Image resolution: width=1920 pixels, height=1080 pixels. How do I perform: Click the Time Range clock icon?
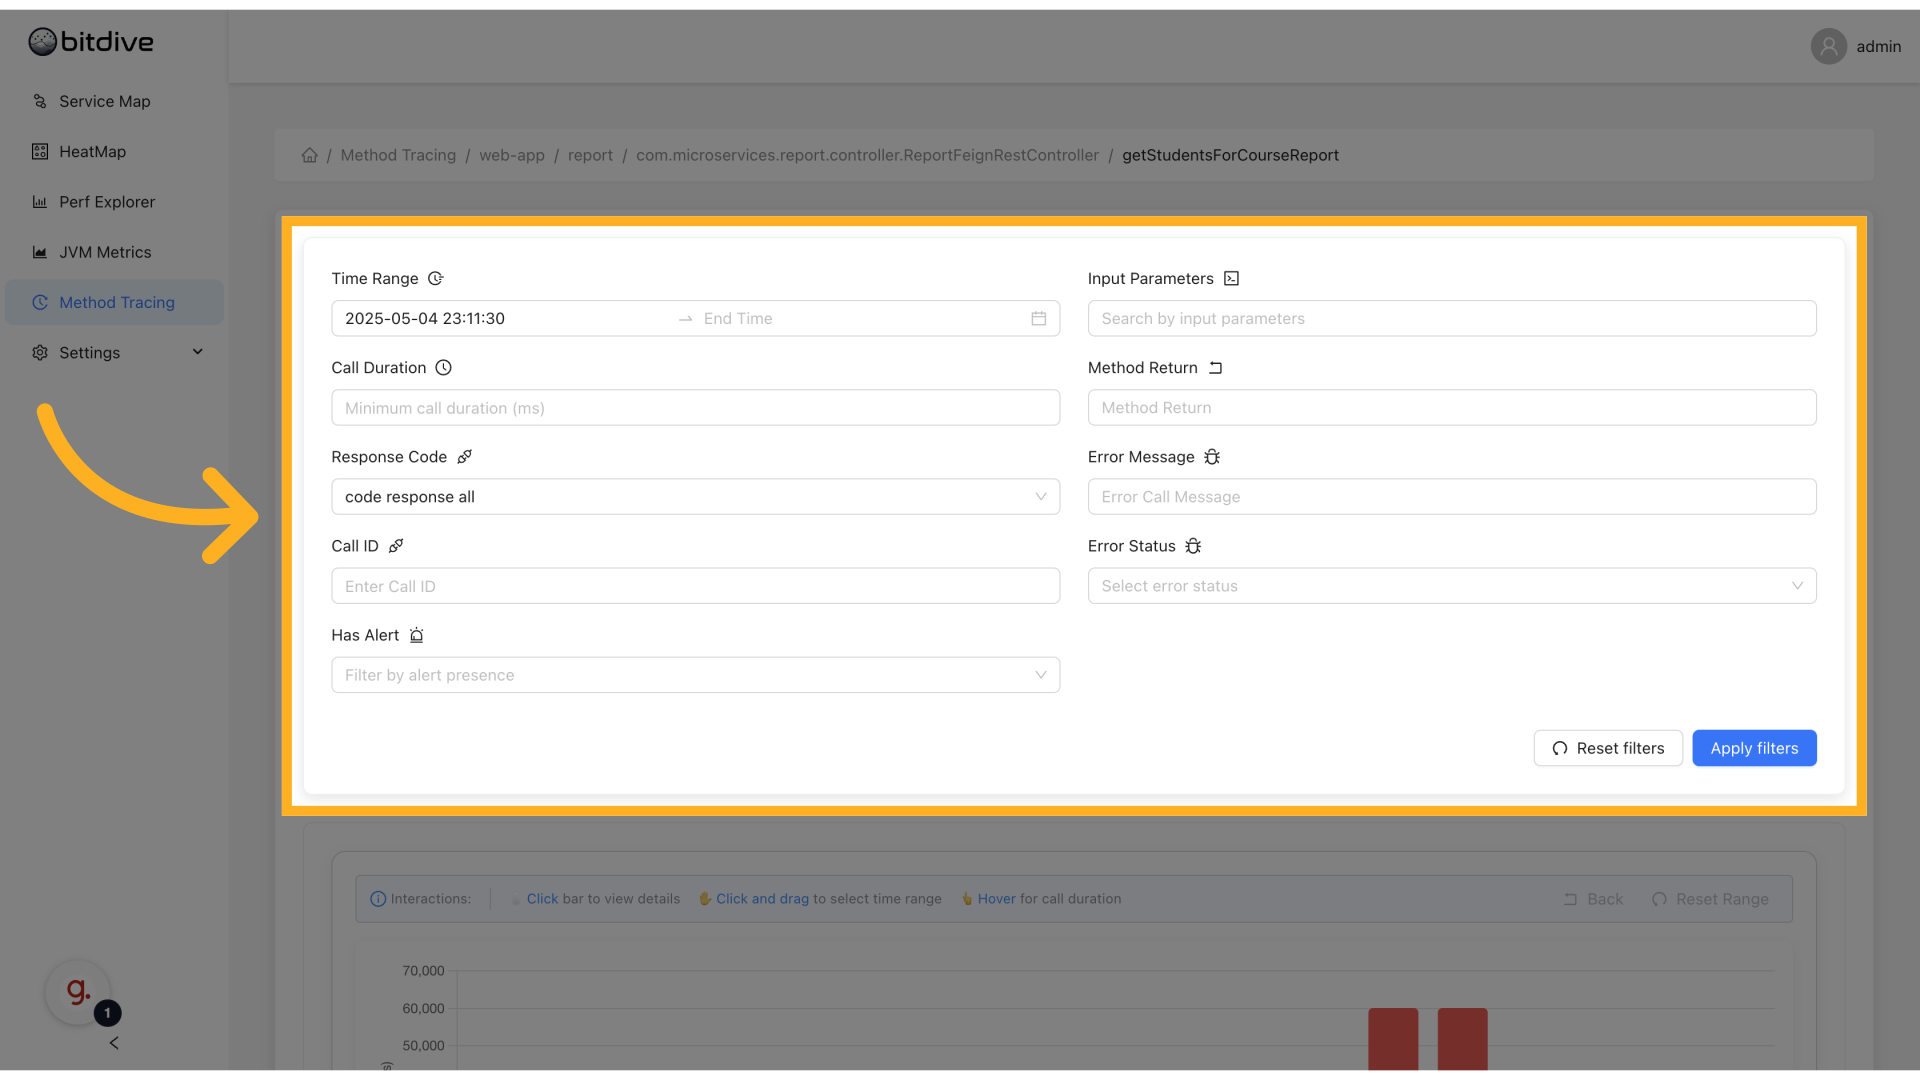(436, 278)
